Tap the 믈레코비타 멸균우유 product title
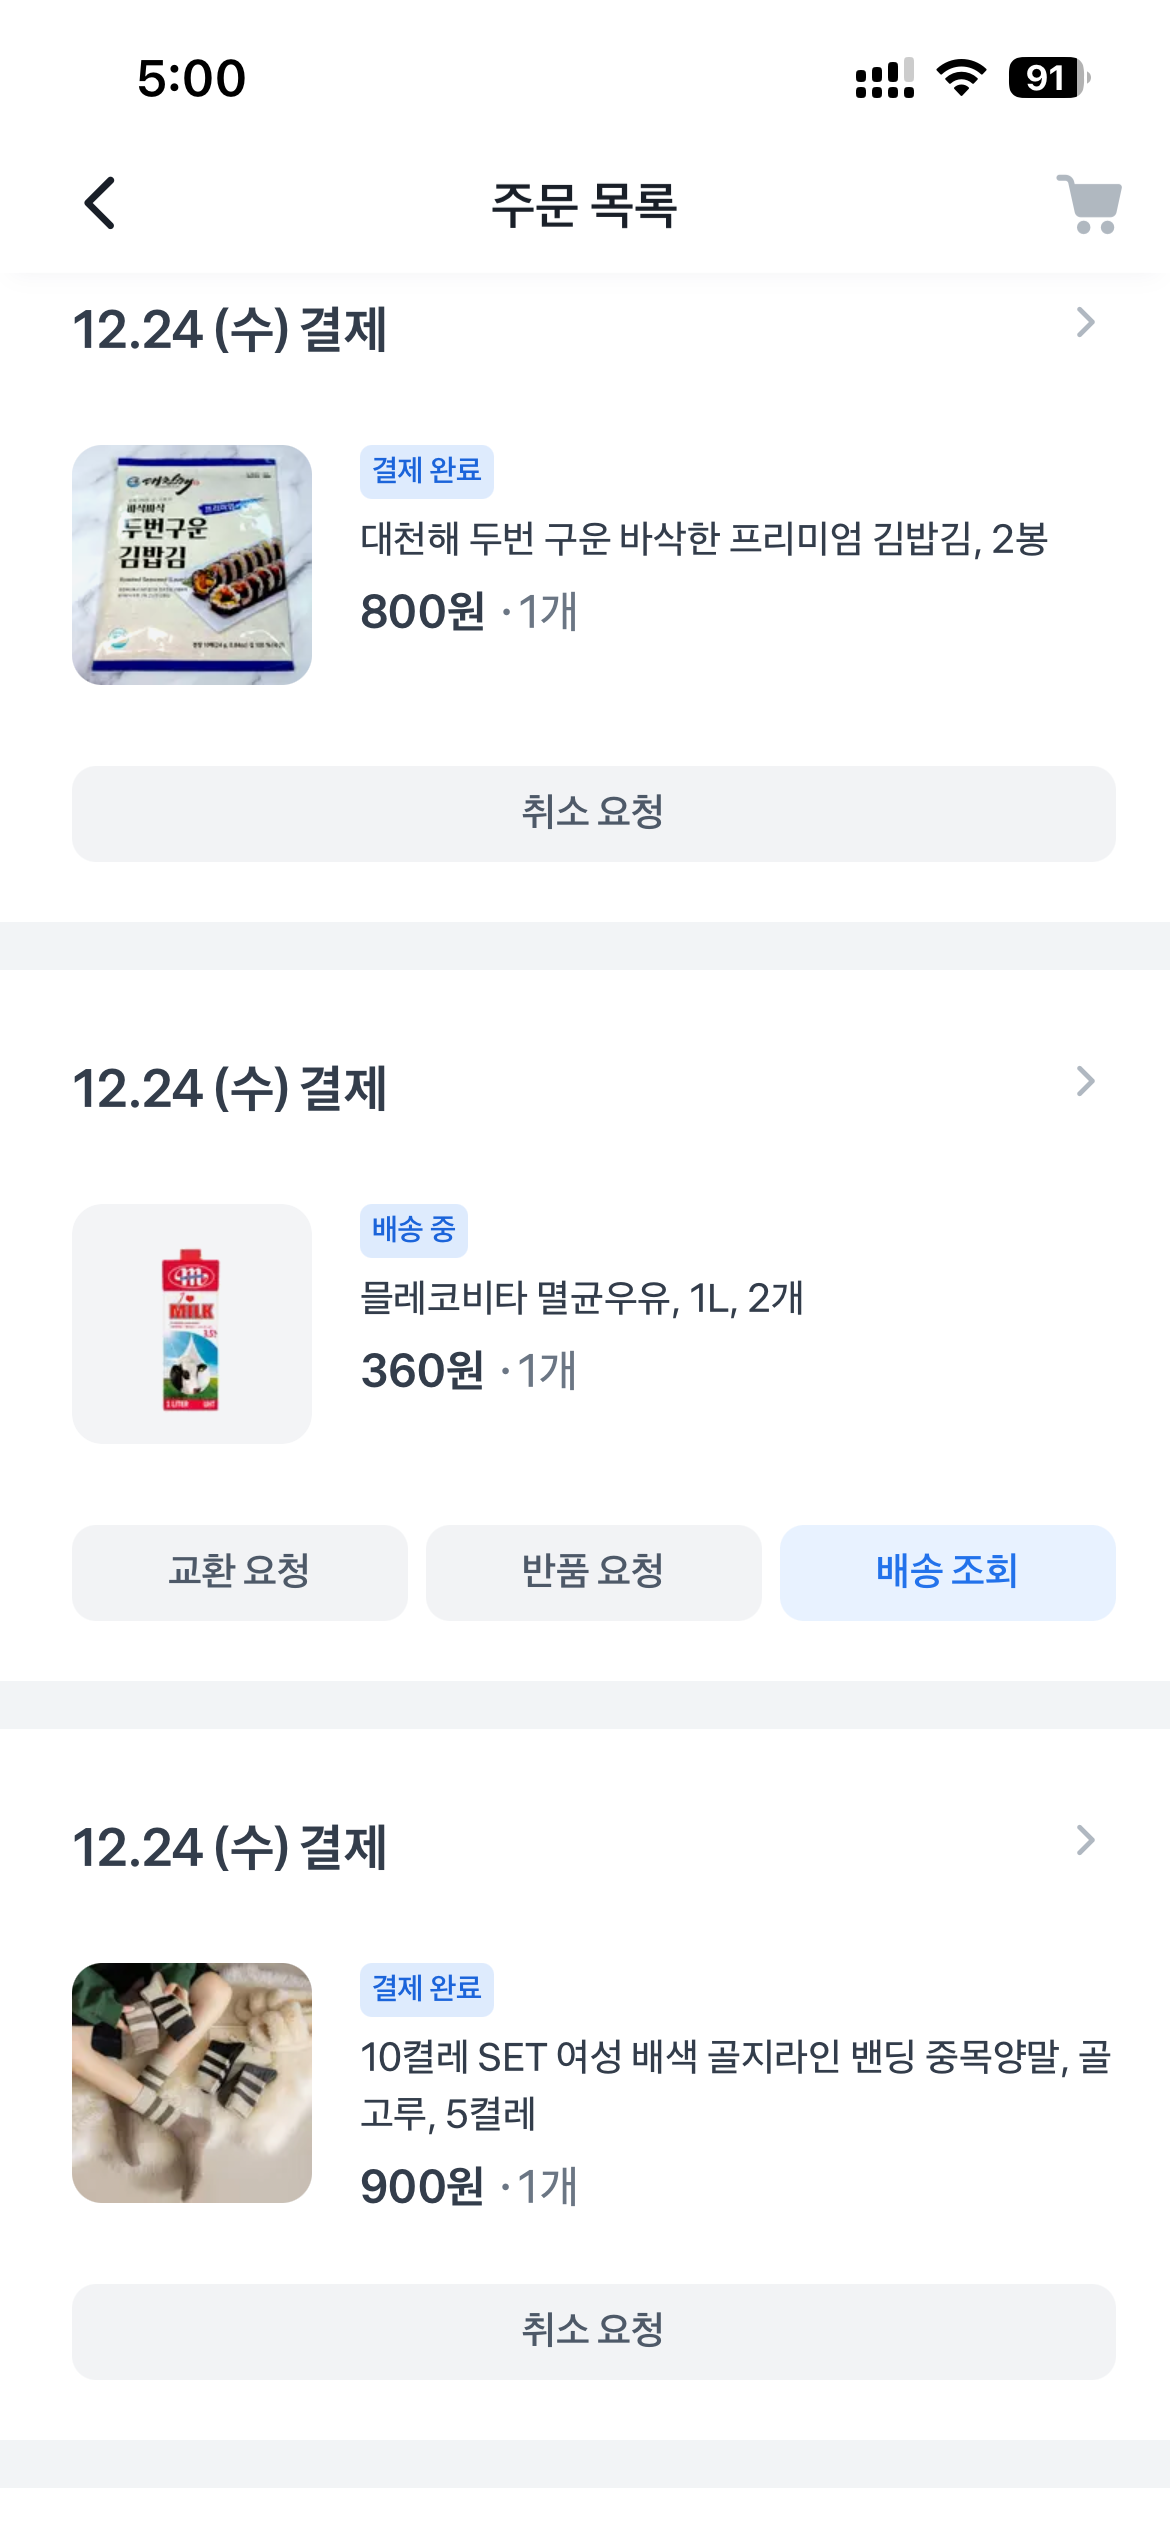 (581, 1298)
